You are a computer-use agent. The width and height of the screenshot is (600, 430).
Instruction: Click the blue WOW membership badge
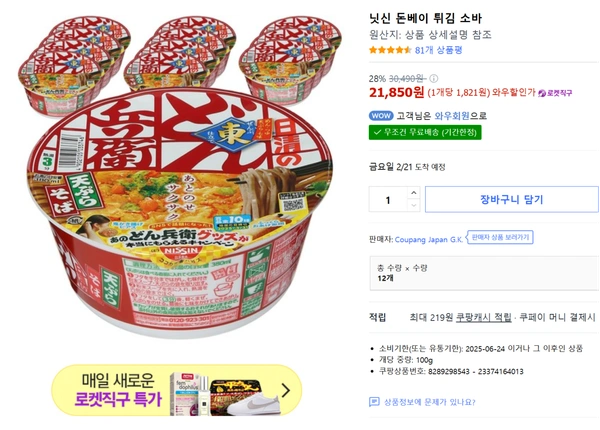[x=381, y=115]
